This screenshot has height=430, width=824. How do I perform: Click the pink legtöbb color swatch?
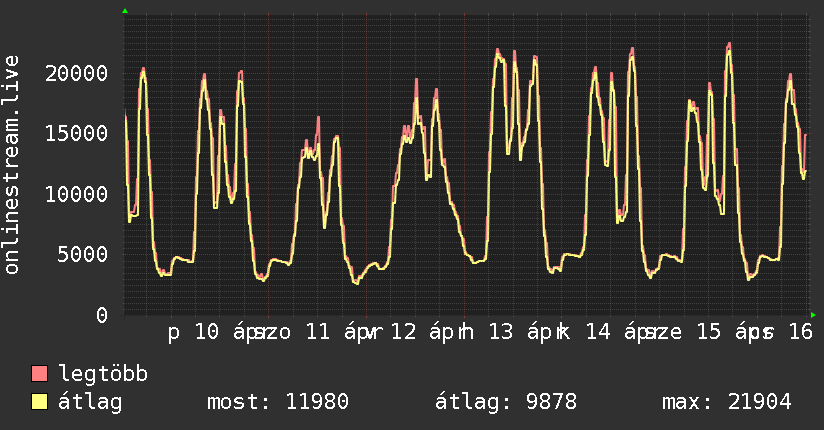pyautogui.click(x=39, y=373)
